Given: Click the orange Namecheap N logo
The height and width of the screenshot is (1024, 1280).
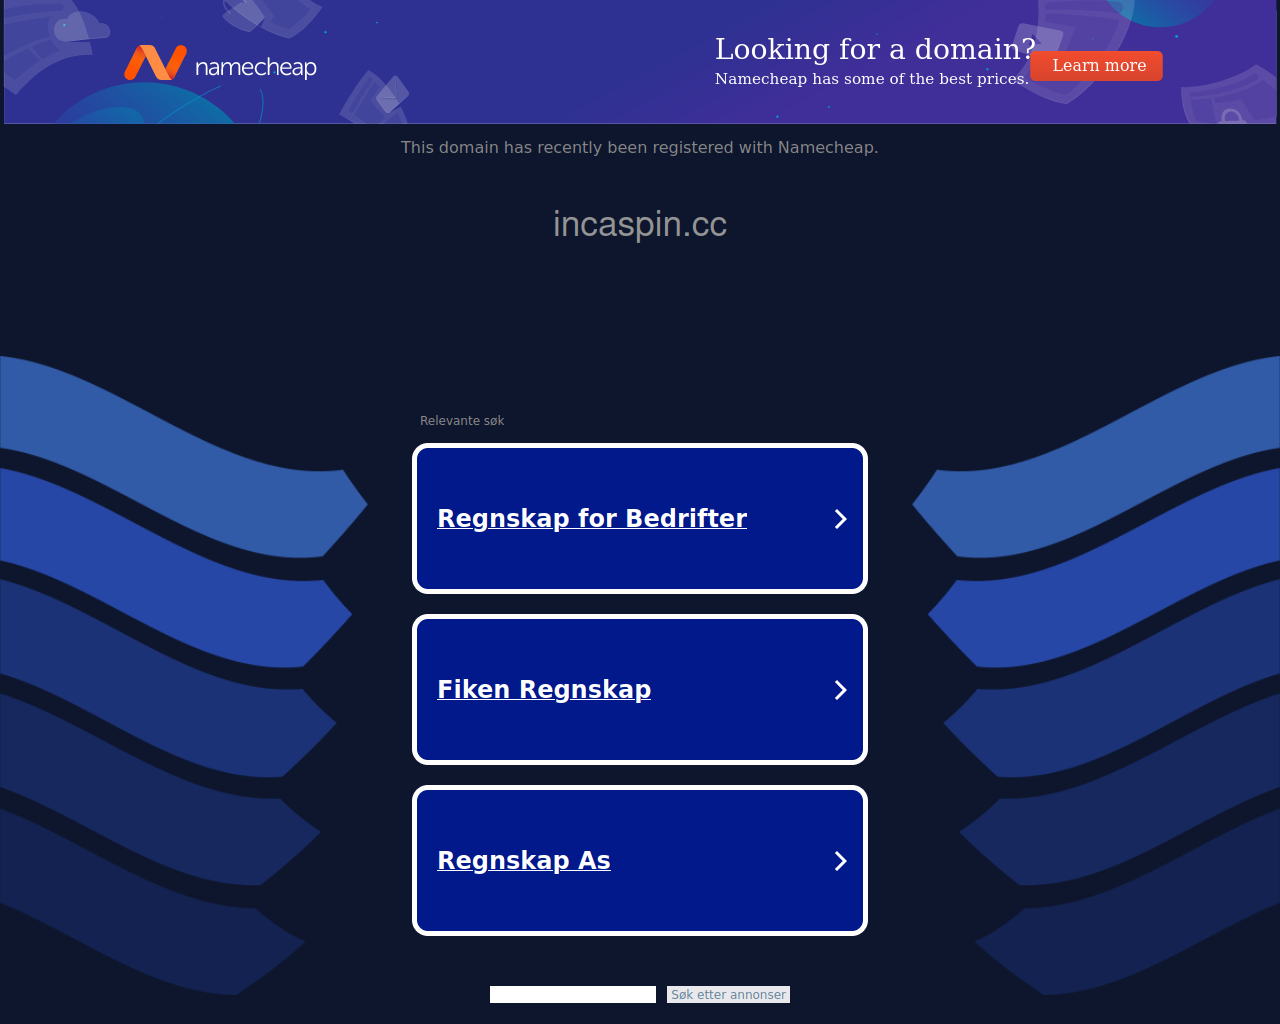Looking at the screenshot, I should point(155,63).
